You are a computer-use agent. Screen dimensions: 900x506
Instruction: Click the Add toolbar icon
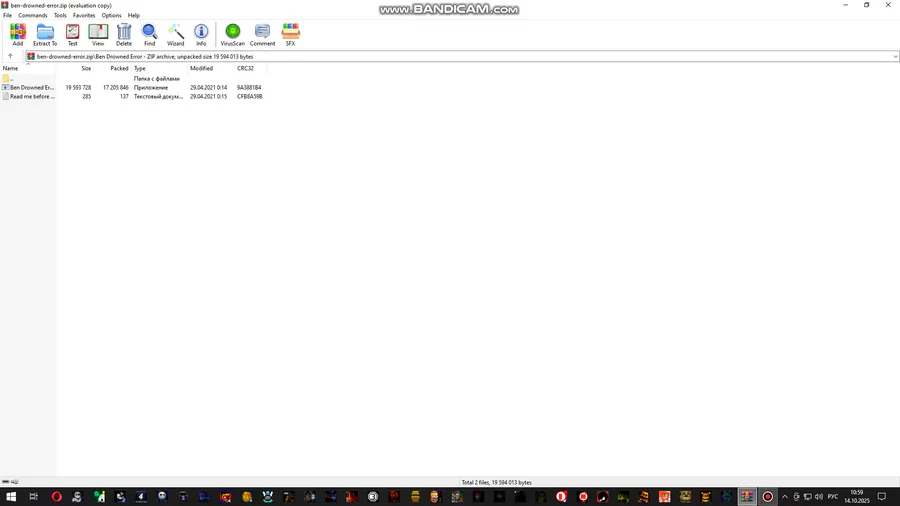pyautogui.click(x=18, y=34)
